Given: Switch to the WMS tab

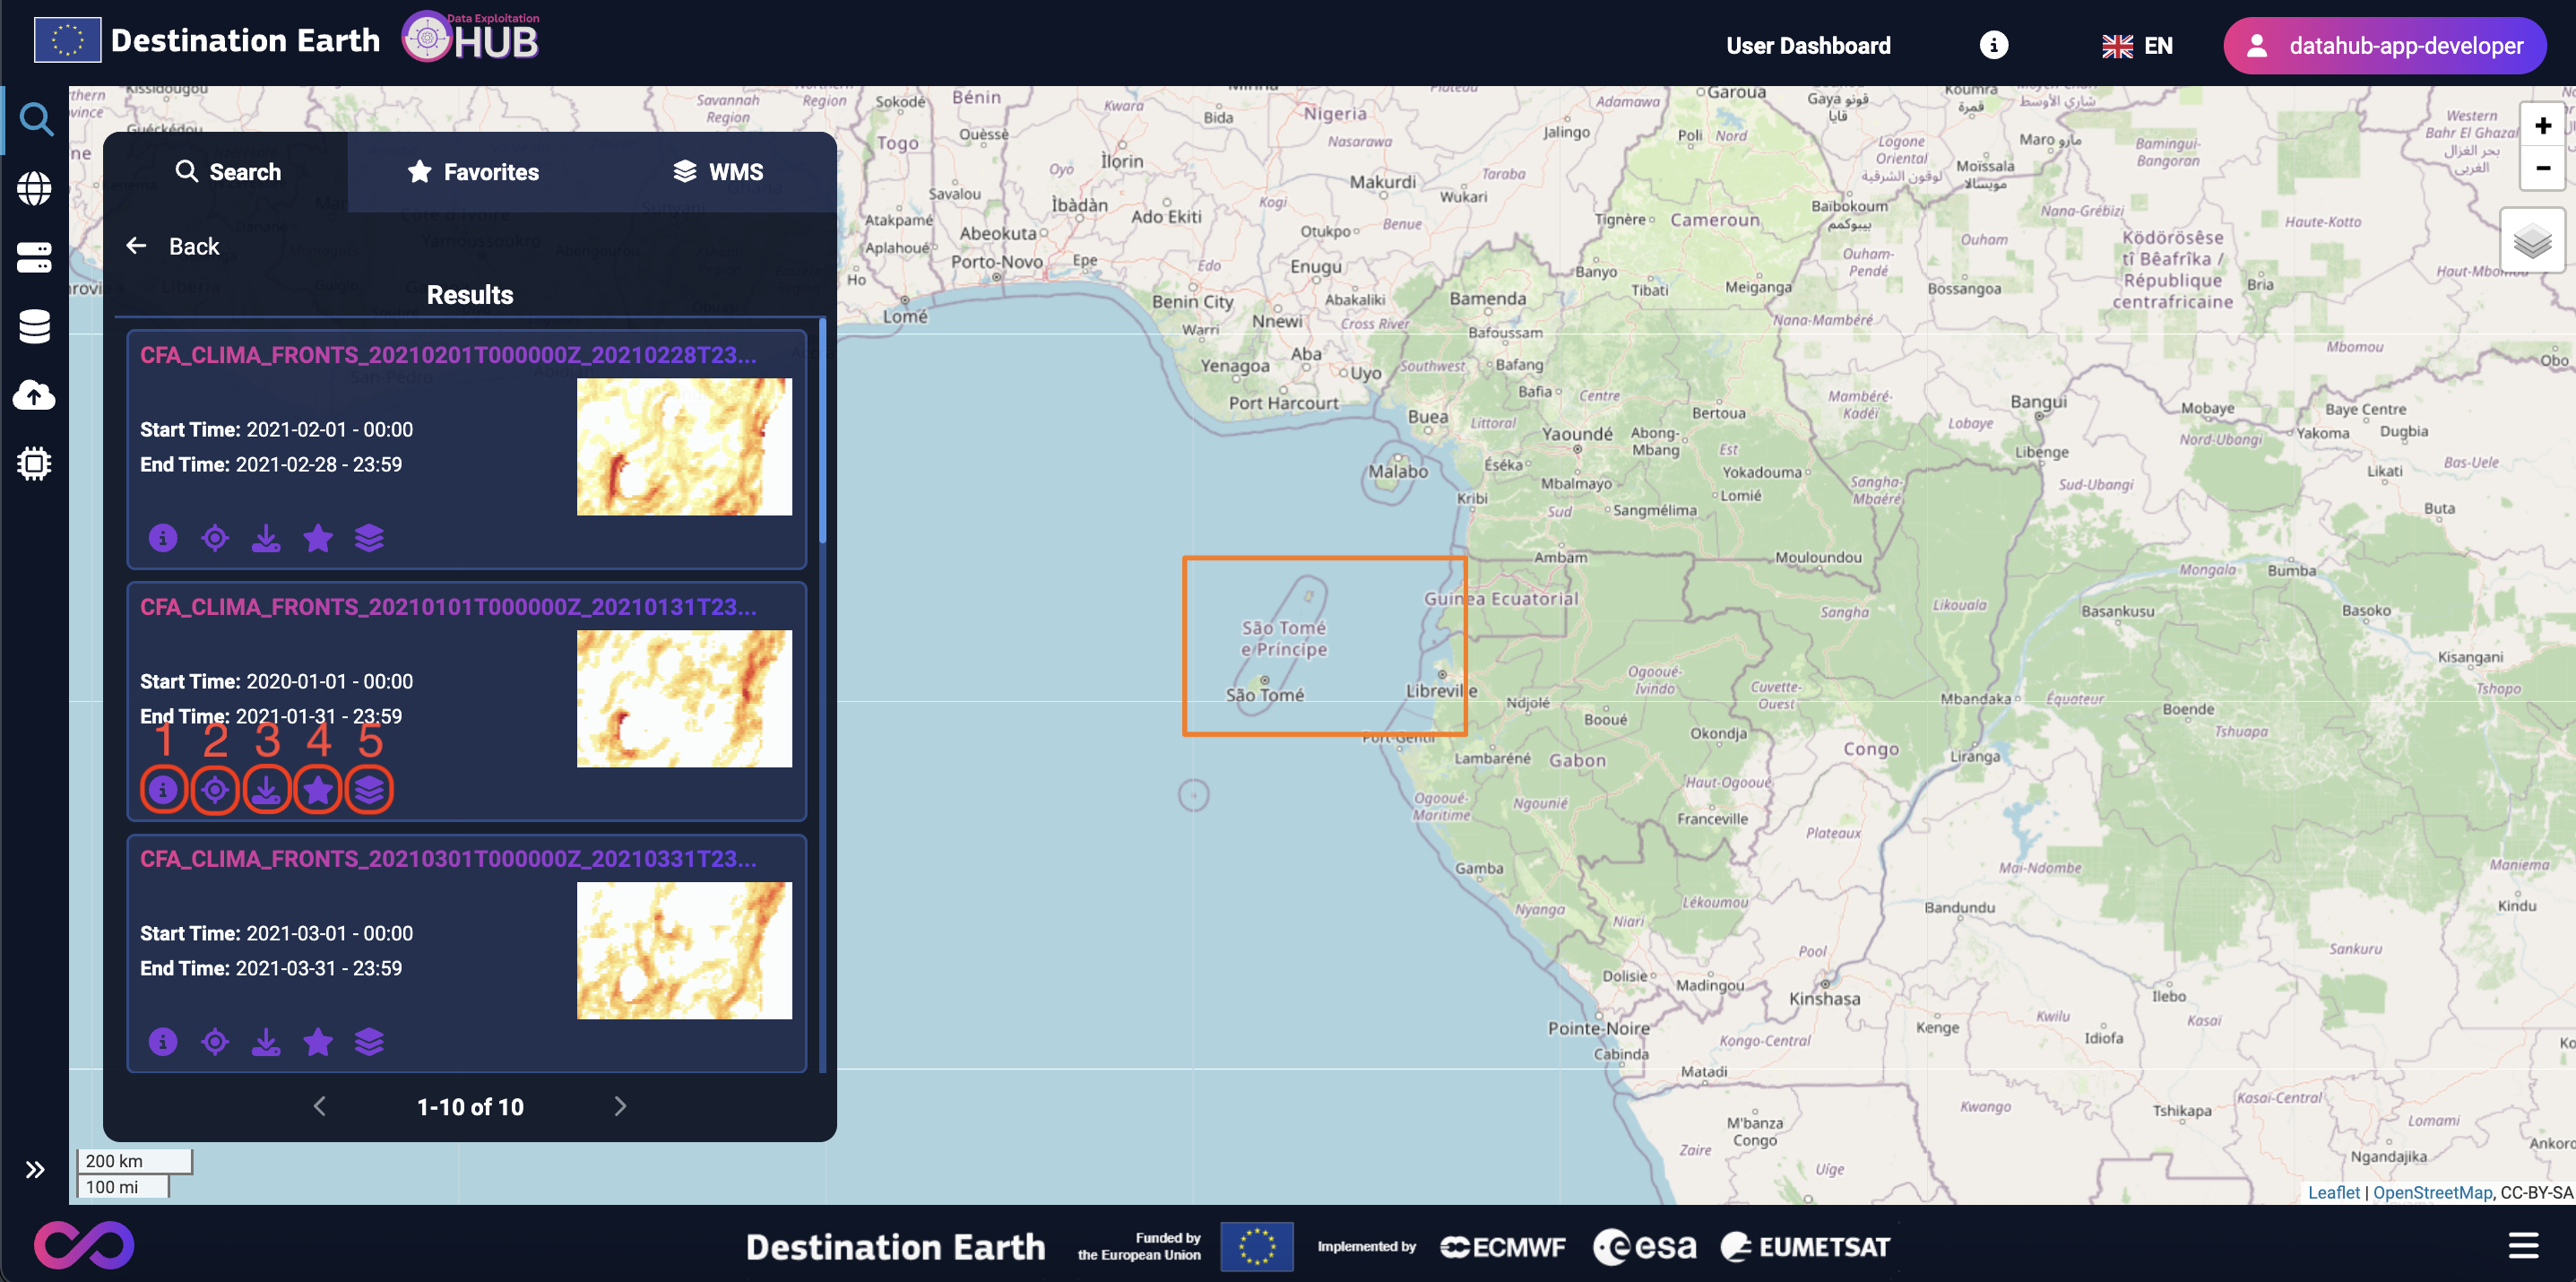Looking at the screenshot, I should [717, 172].
